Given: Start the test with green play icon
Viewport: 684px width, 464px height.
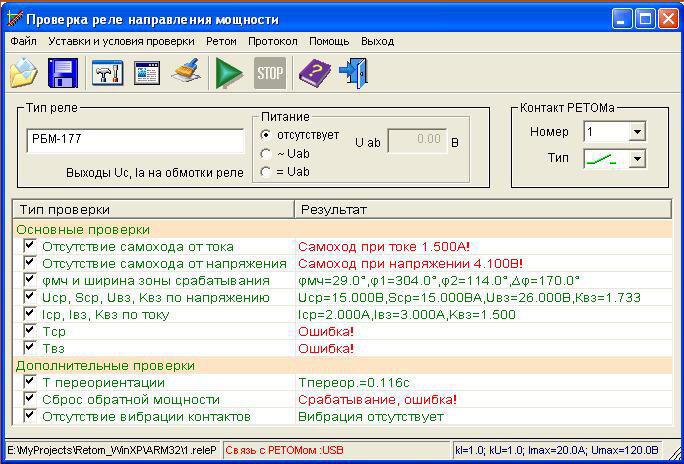Looking at the screenshot, I should 229,73.
